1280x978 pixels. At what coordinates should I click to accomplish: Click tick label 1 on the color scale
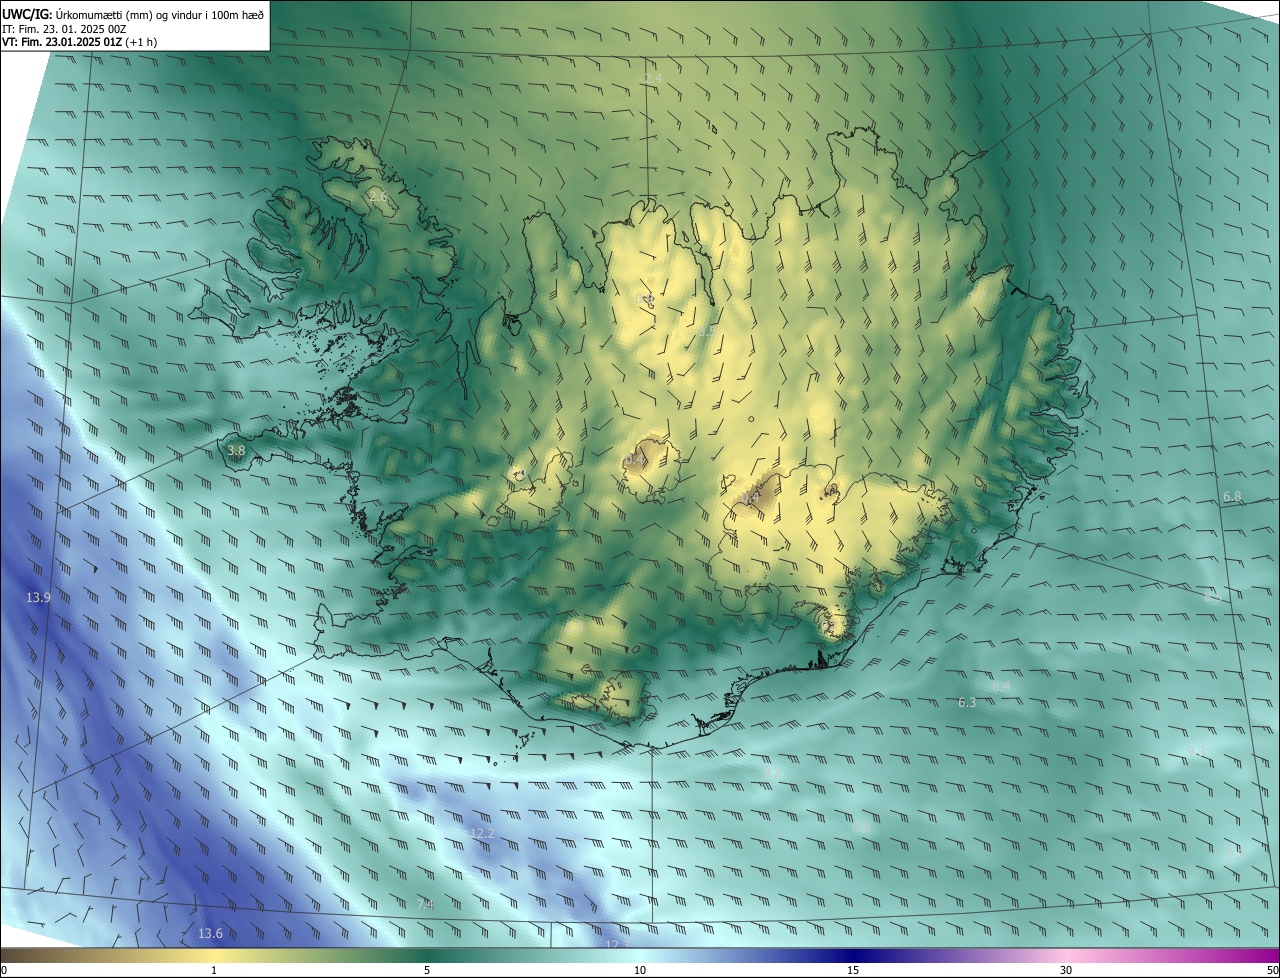(x=214, y=970)
